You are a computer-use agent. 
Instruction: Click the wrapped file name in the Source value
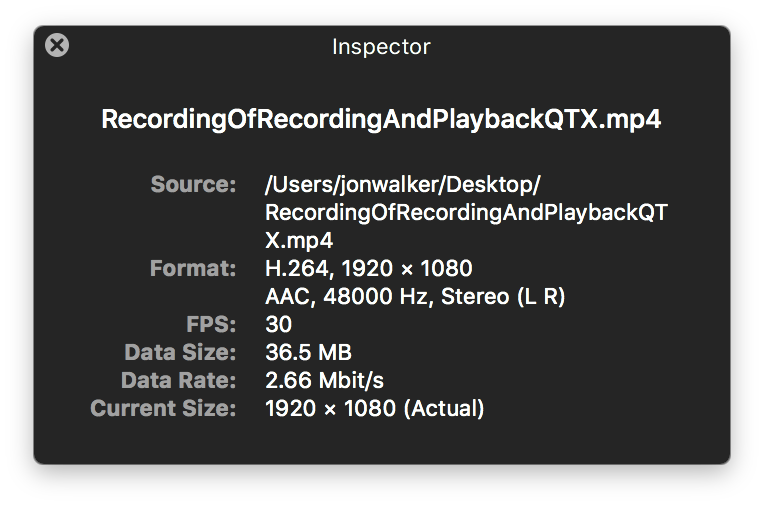click(x=466, y=212)
